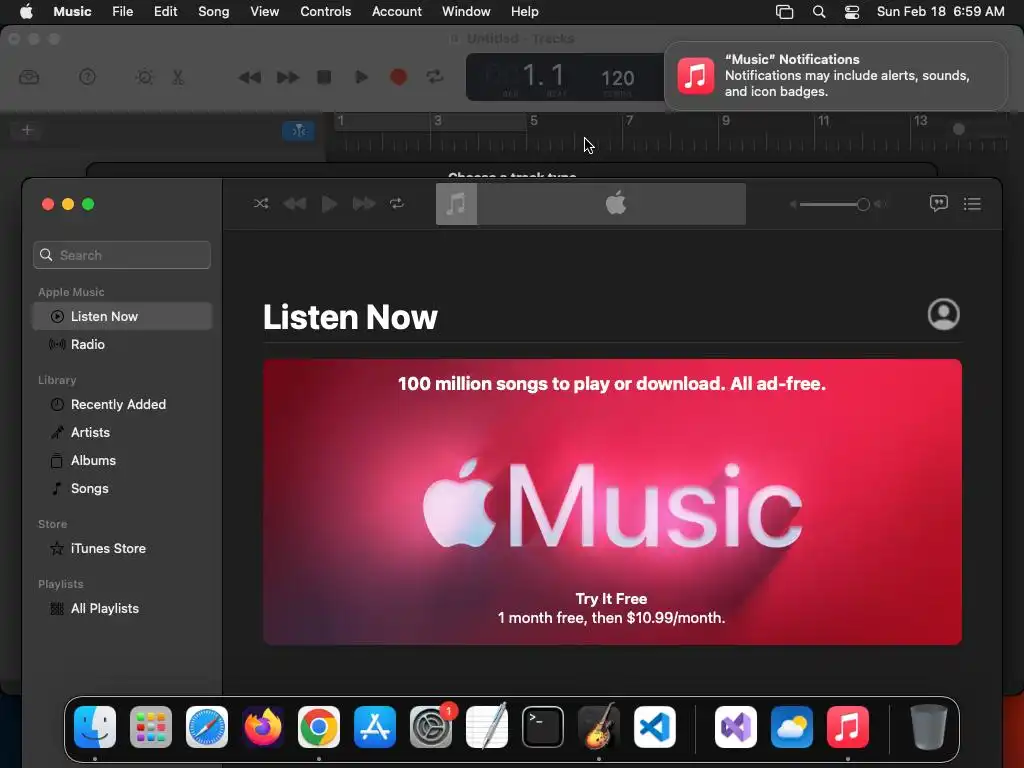This screenshot has width=1024, height=768.
Task: Toggle GarageBand cycle mode
Action: click(435, 77)
